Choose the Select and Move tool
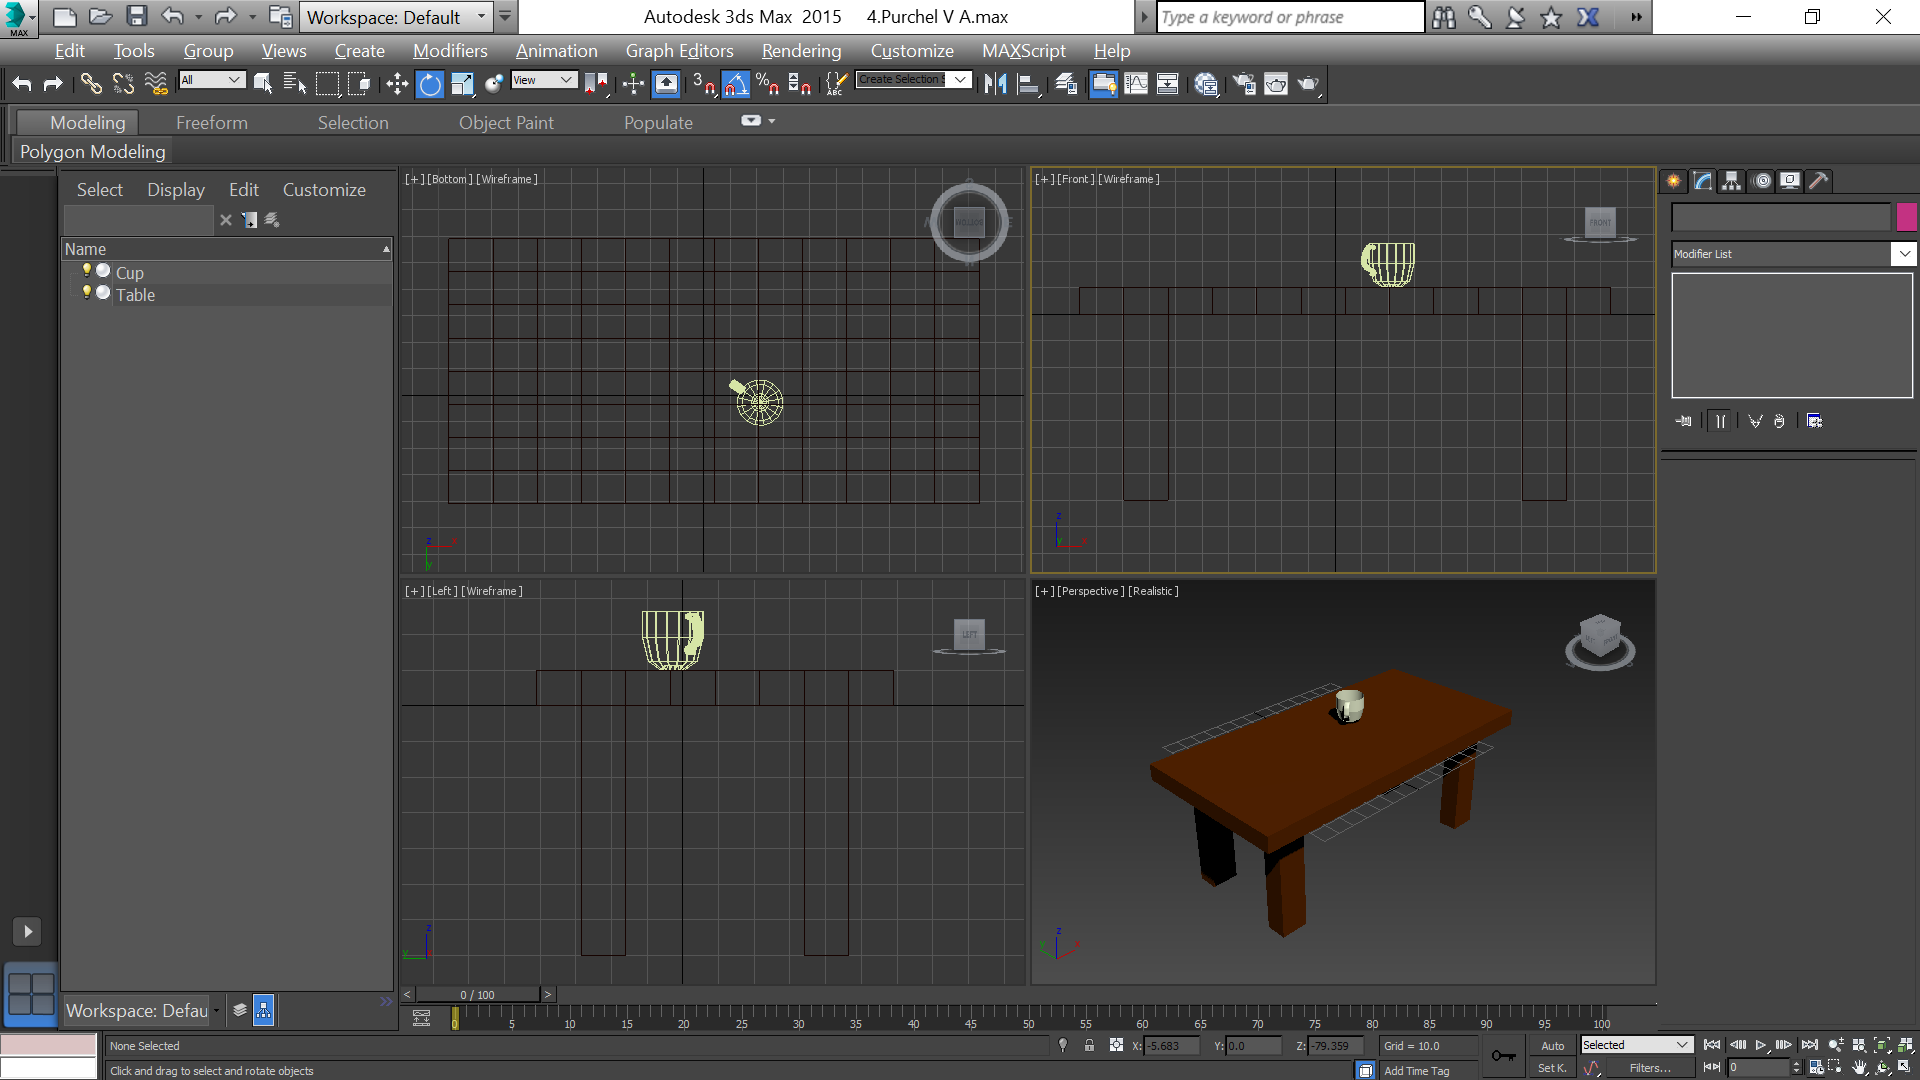1920x1080 pixels. tap(397, 84)
